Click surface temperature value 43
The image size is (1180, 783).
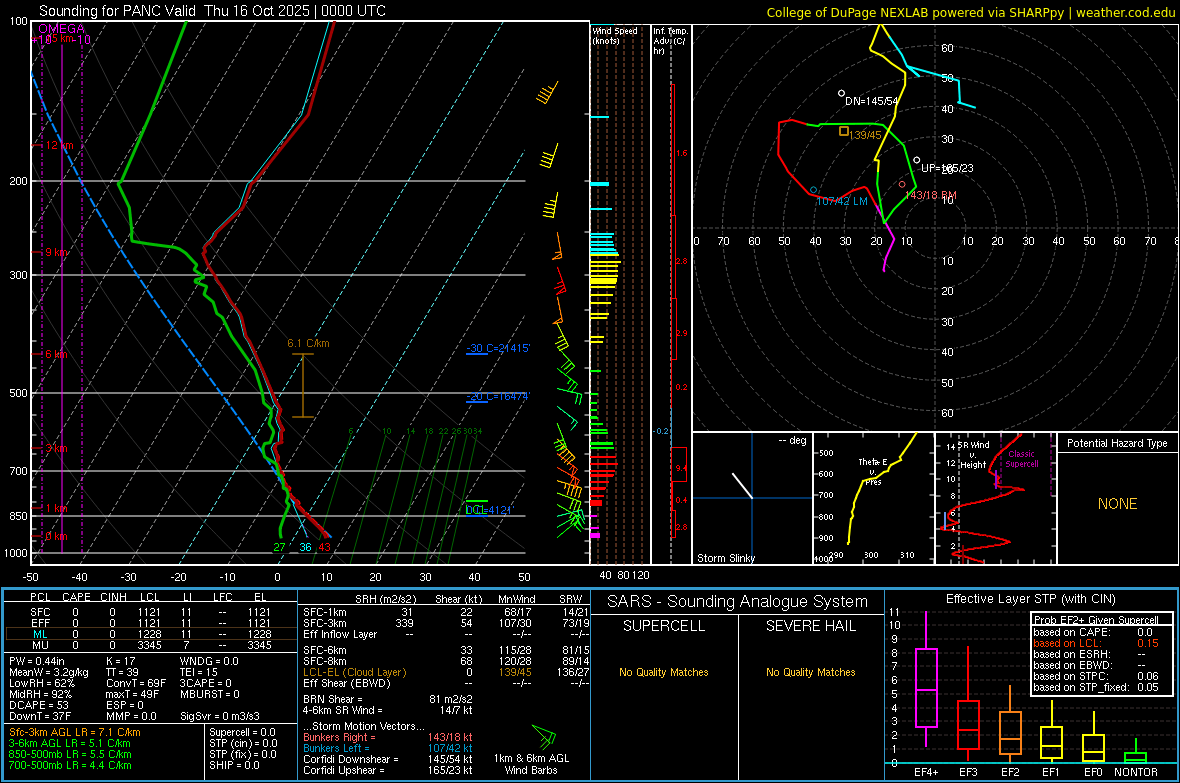[324, 547]
